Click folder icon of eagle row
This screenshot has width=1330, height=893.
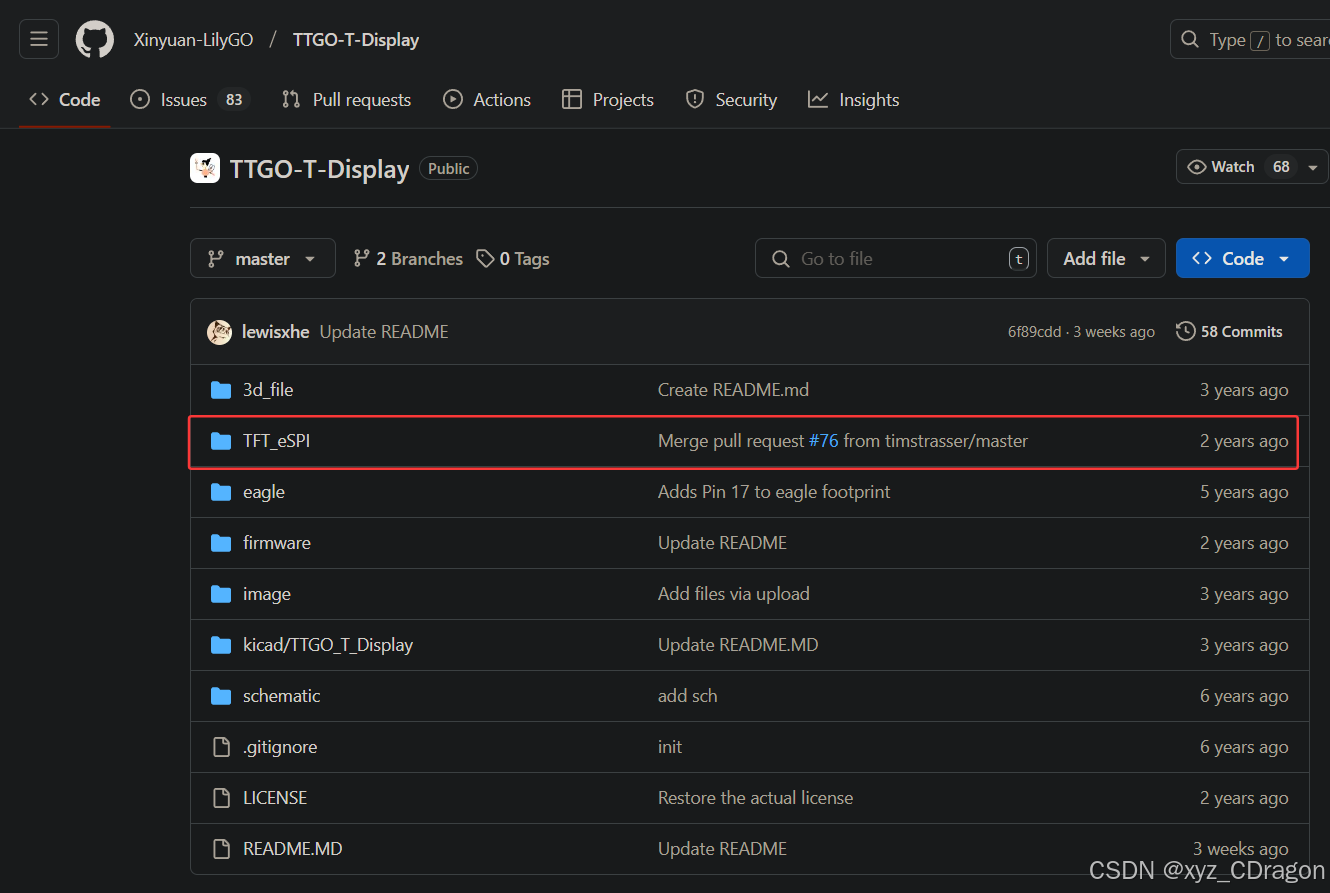point(221,492)
